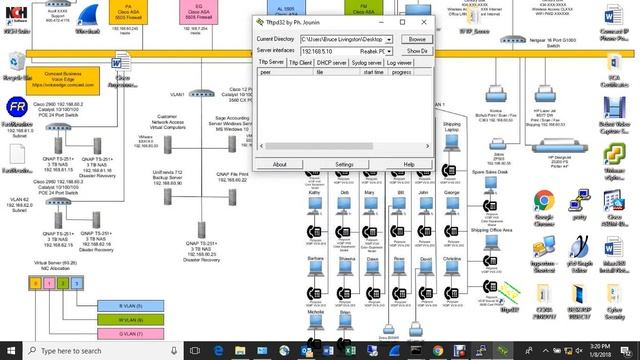
Task: Open the Recycle Bin on the desktop
Action: point(16,66)
